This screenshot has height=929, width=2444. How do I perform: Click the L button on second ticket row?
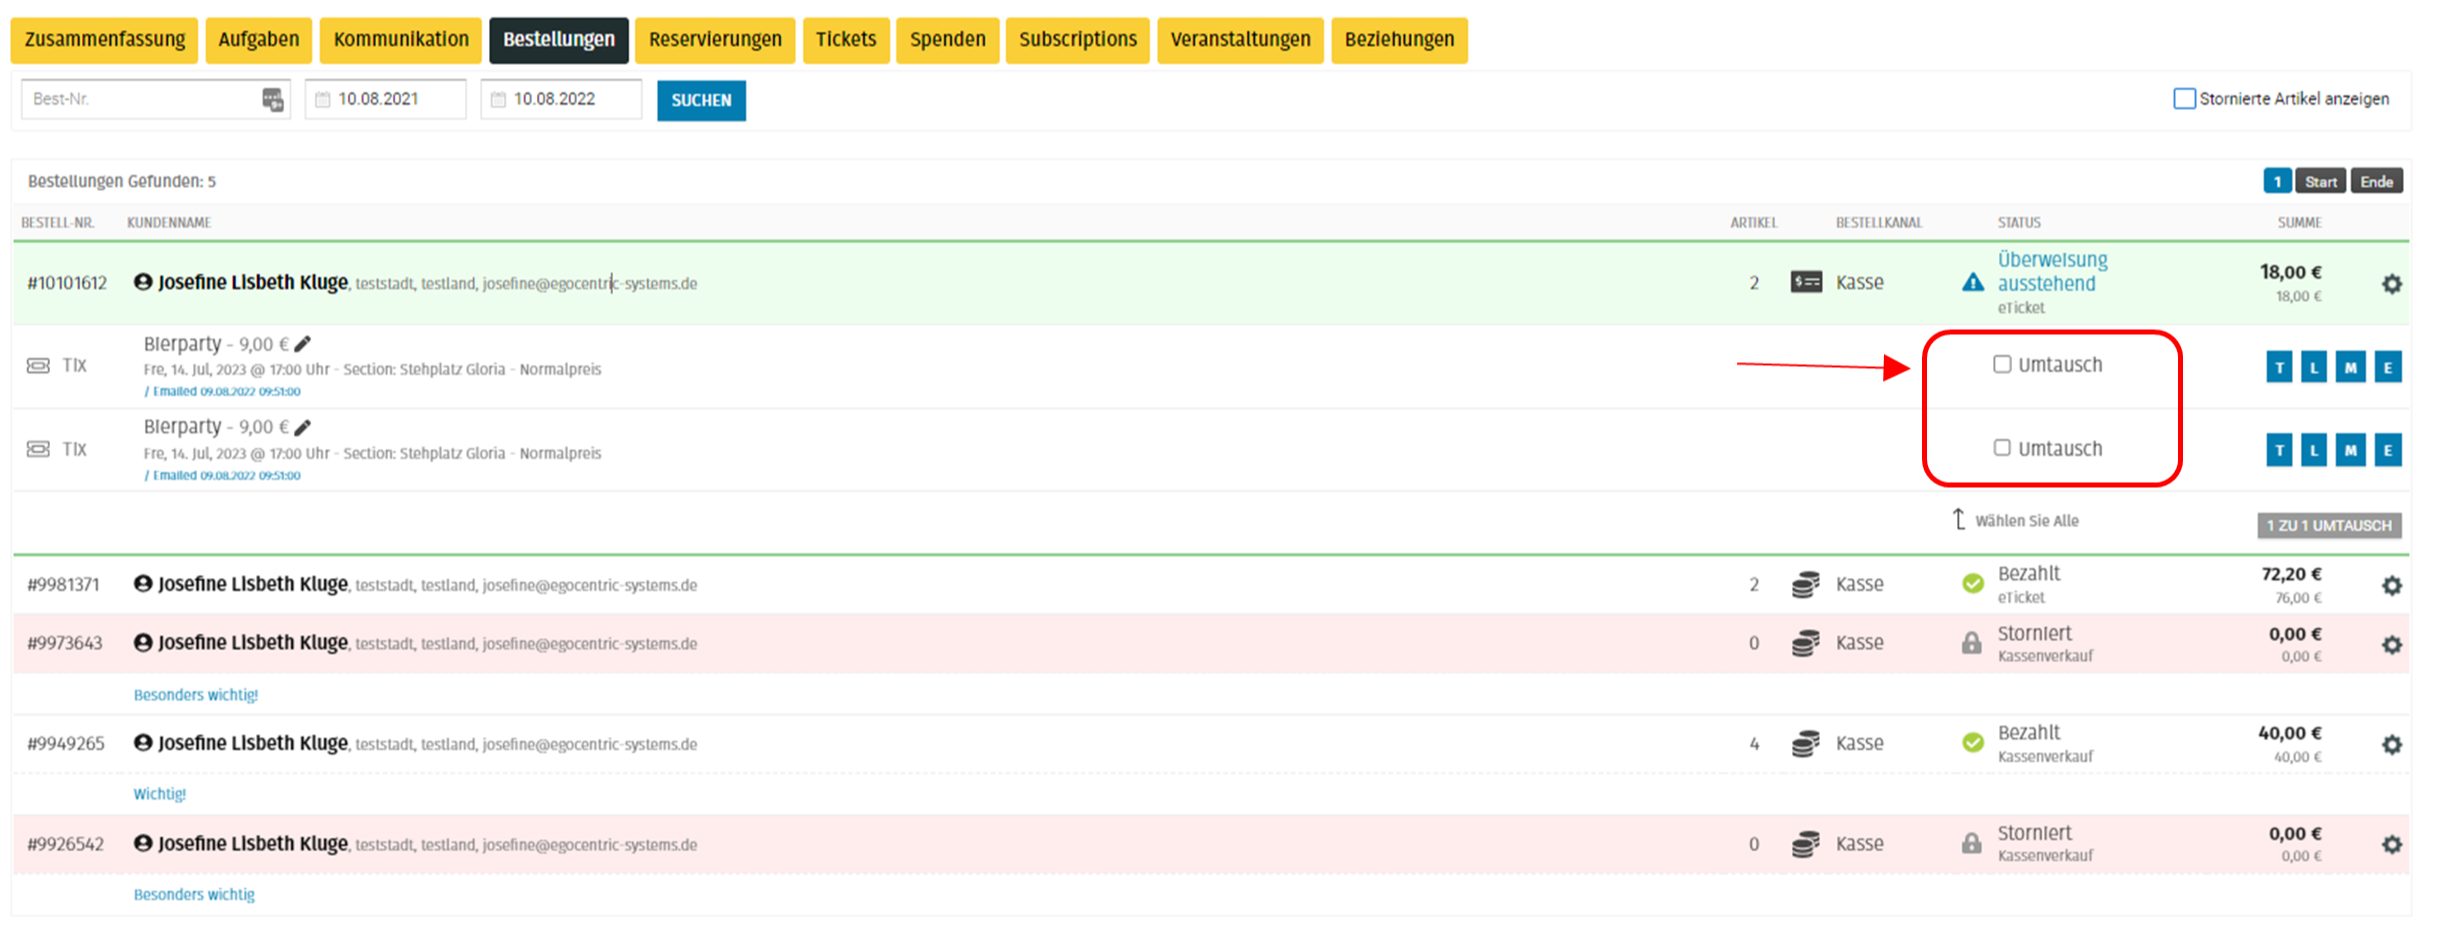2314,450
